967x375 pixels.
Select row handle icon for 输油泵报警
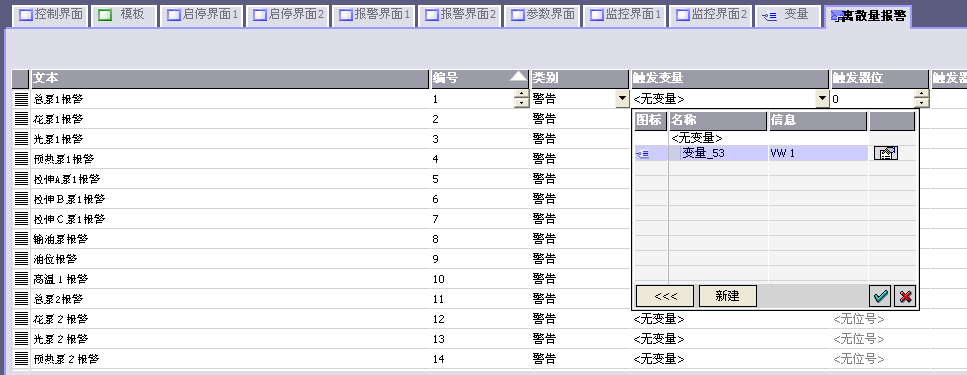click(x=22, y=239)
